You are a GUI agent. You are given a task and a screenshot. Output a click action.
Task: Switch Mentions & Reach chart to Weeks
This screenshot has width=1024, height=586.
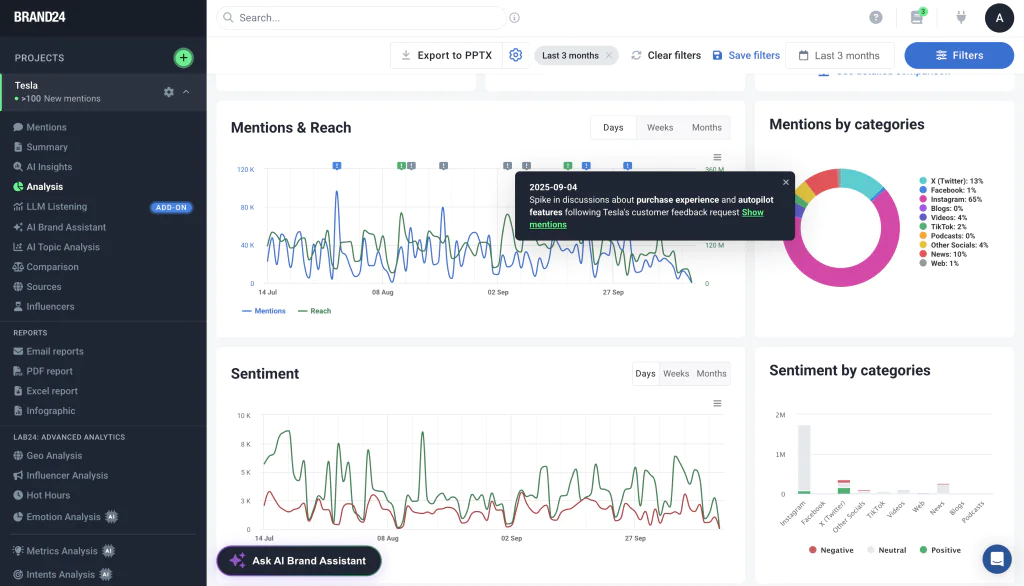click(660, 128)
